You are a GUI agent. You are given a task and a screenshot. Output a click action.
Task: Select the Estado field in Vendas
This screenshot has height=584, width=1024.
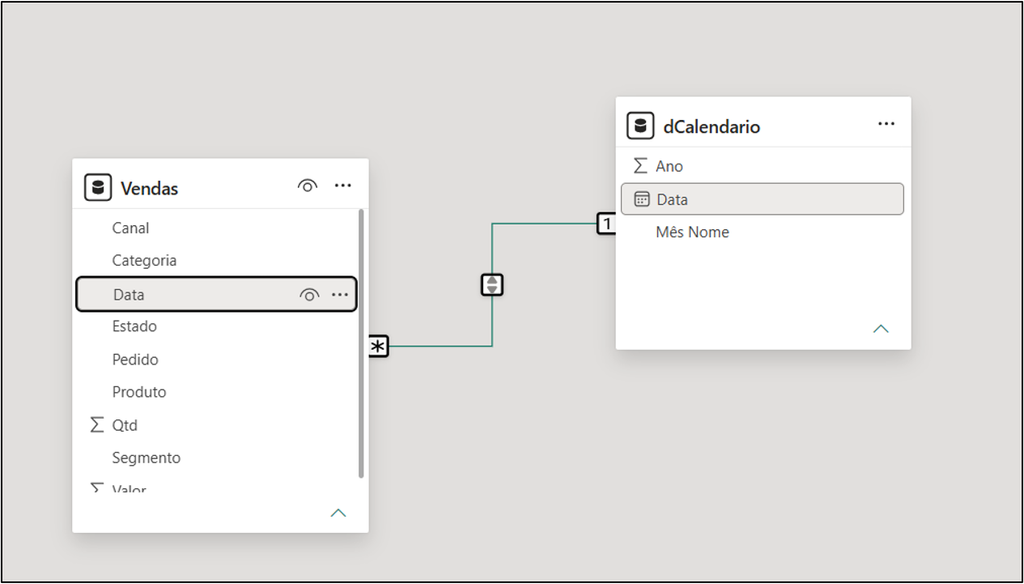coord(216,327)
